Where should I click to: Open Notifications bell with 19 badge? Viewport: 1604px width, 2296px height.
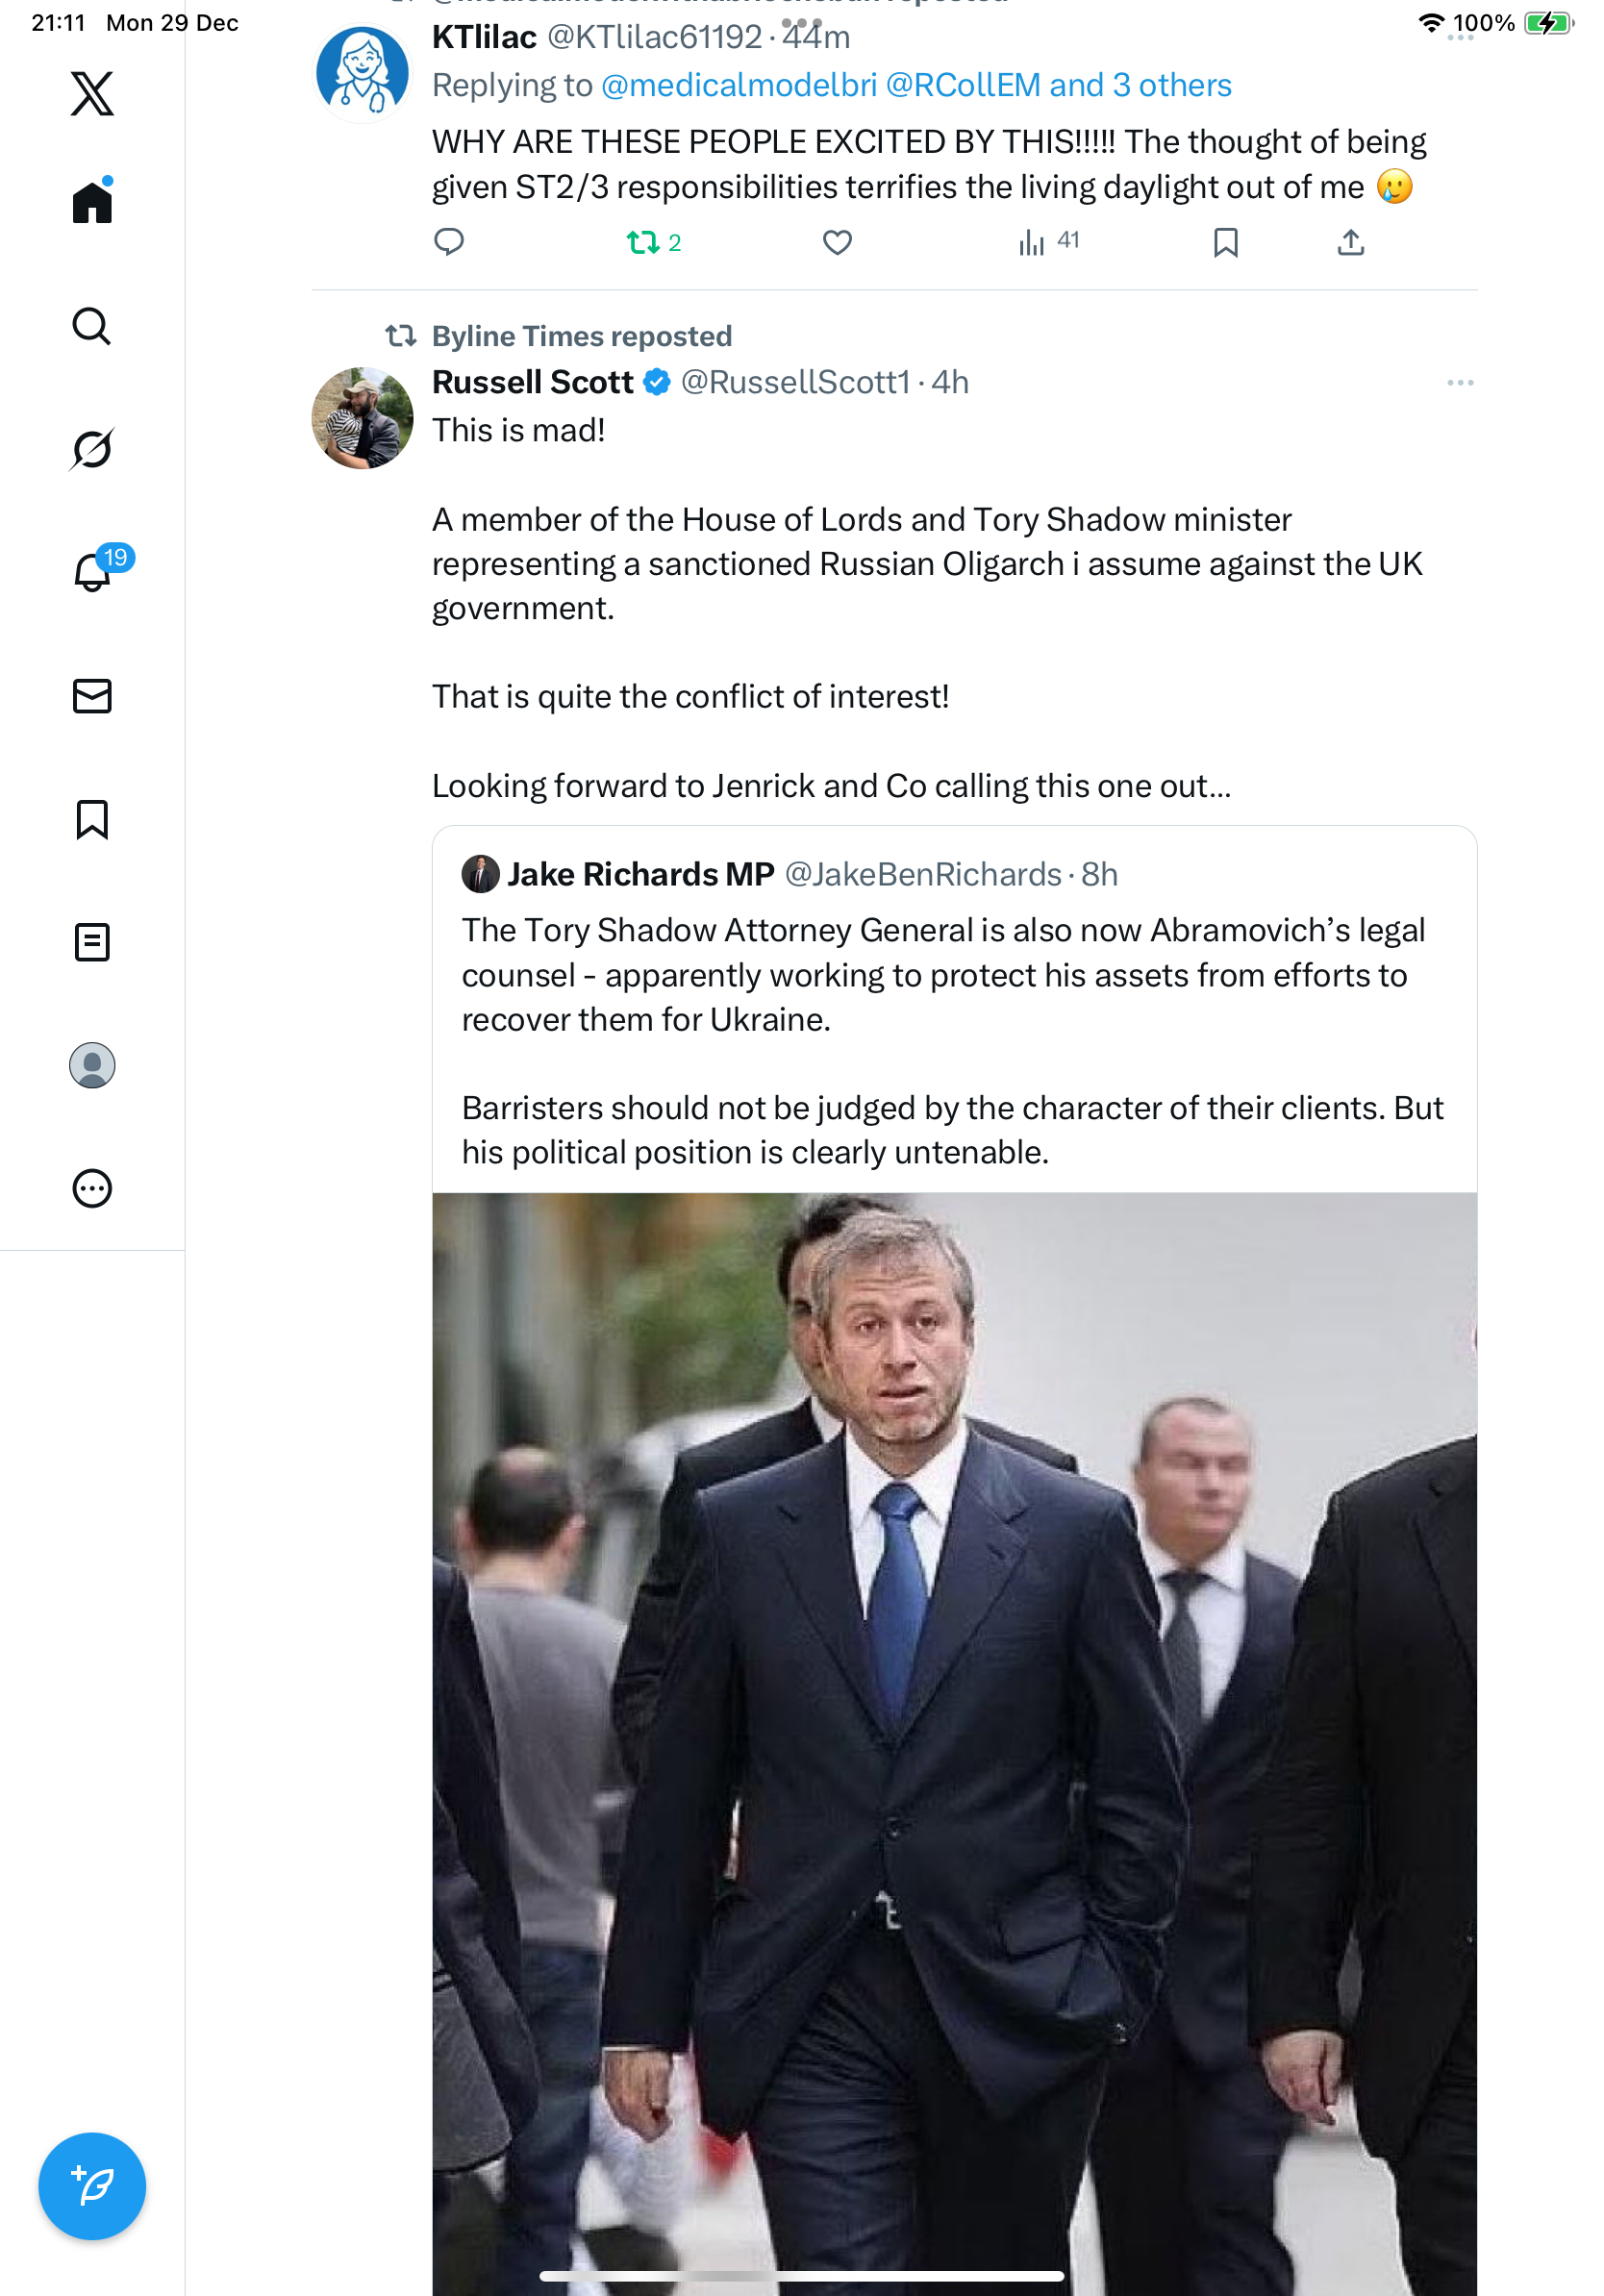93,572
